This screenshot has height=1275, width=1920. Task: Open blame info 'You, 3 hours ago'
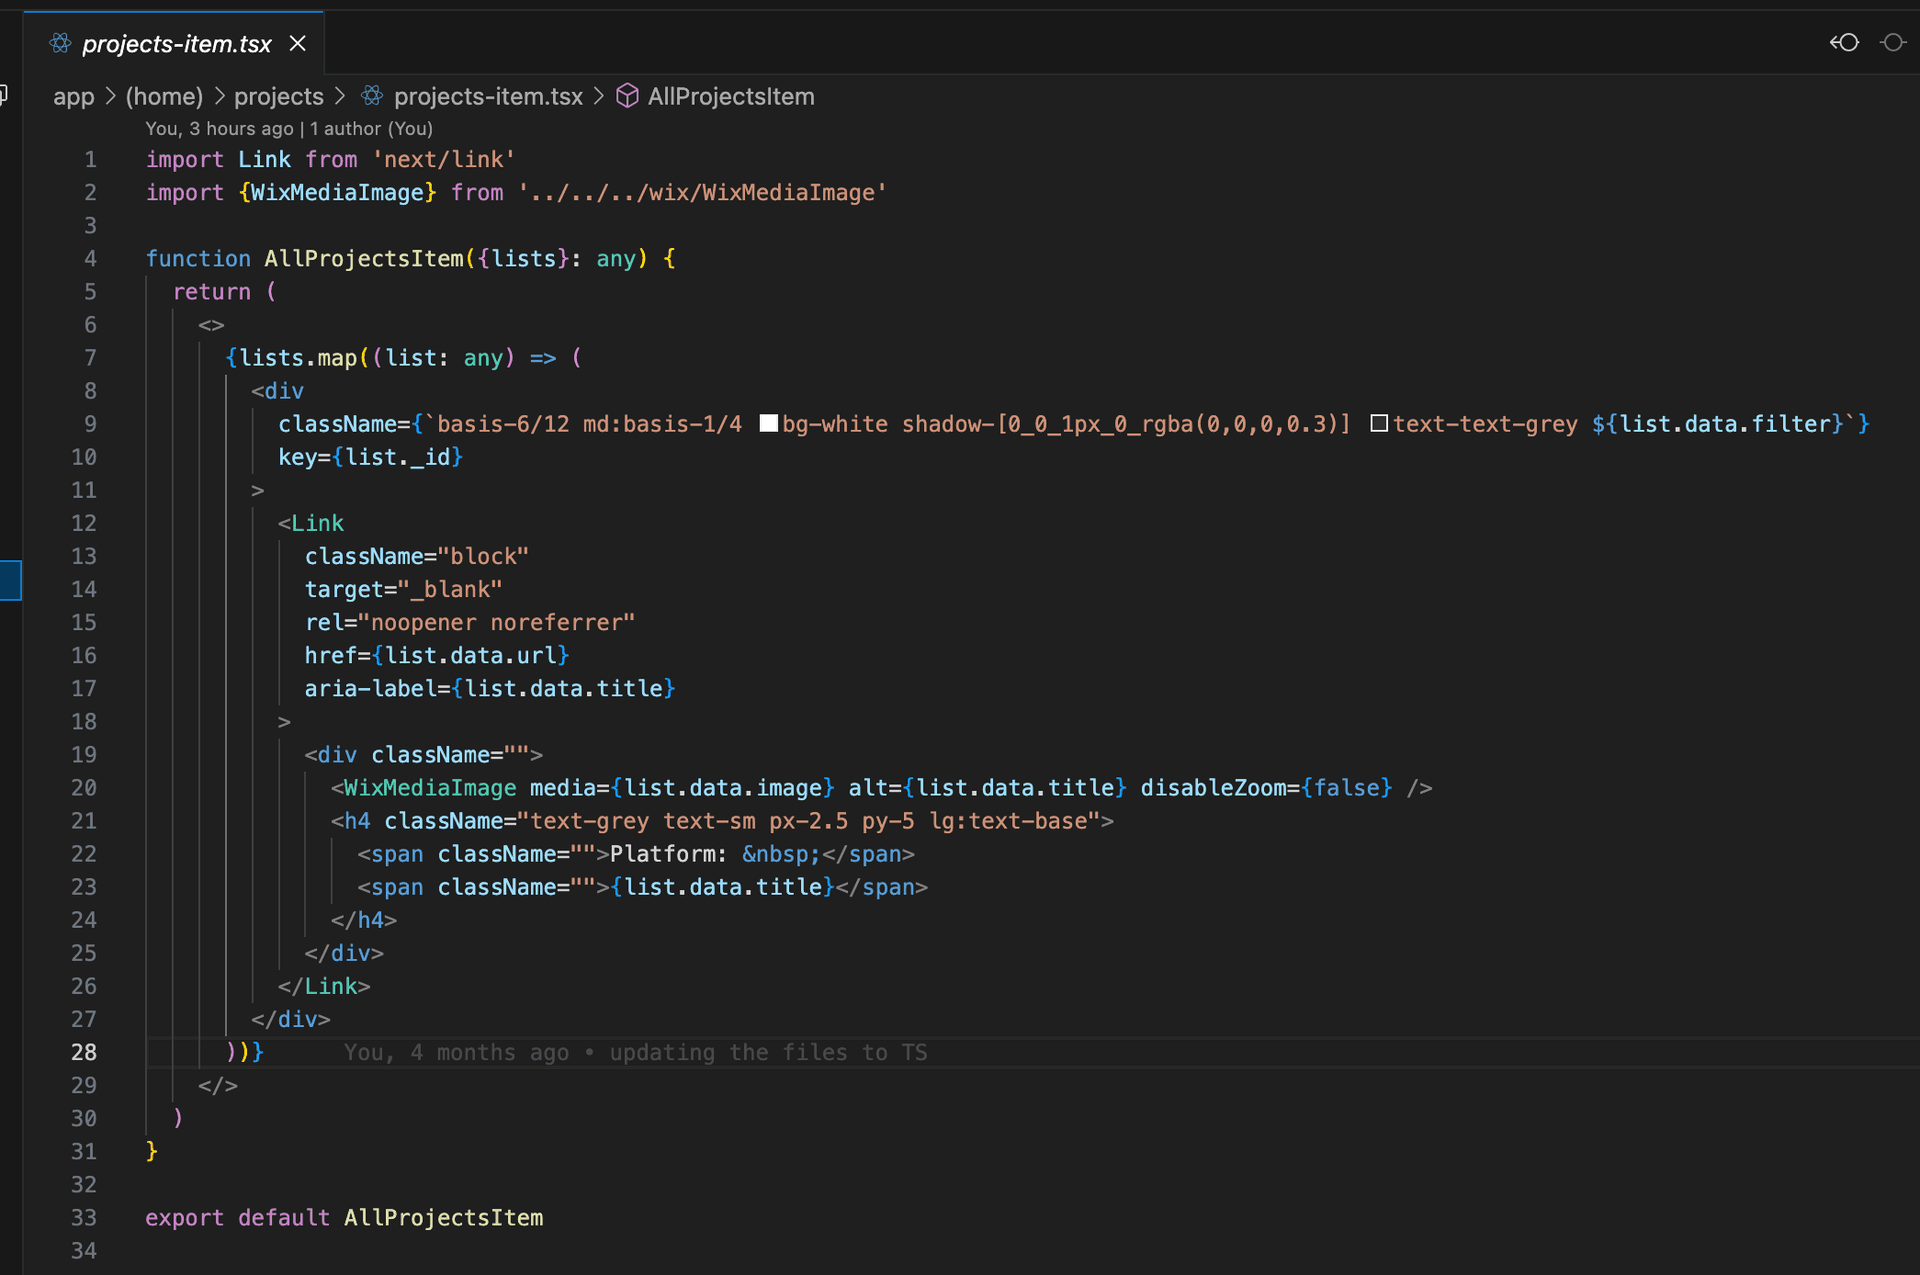[220, 129]
